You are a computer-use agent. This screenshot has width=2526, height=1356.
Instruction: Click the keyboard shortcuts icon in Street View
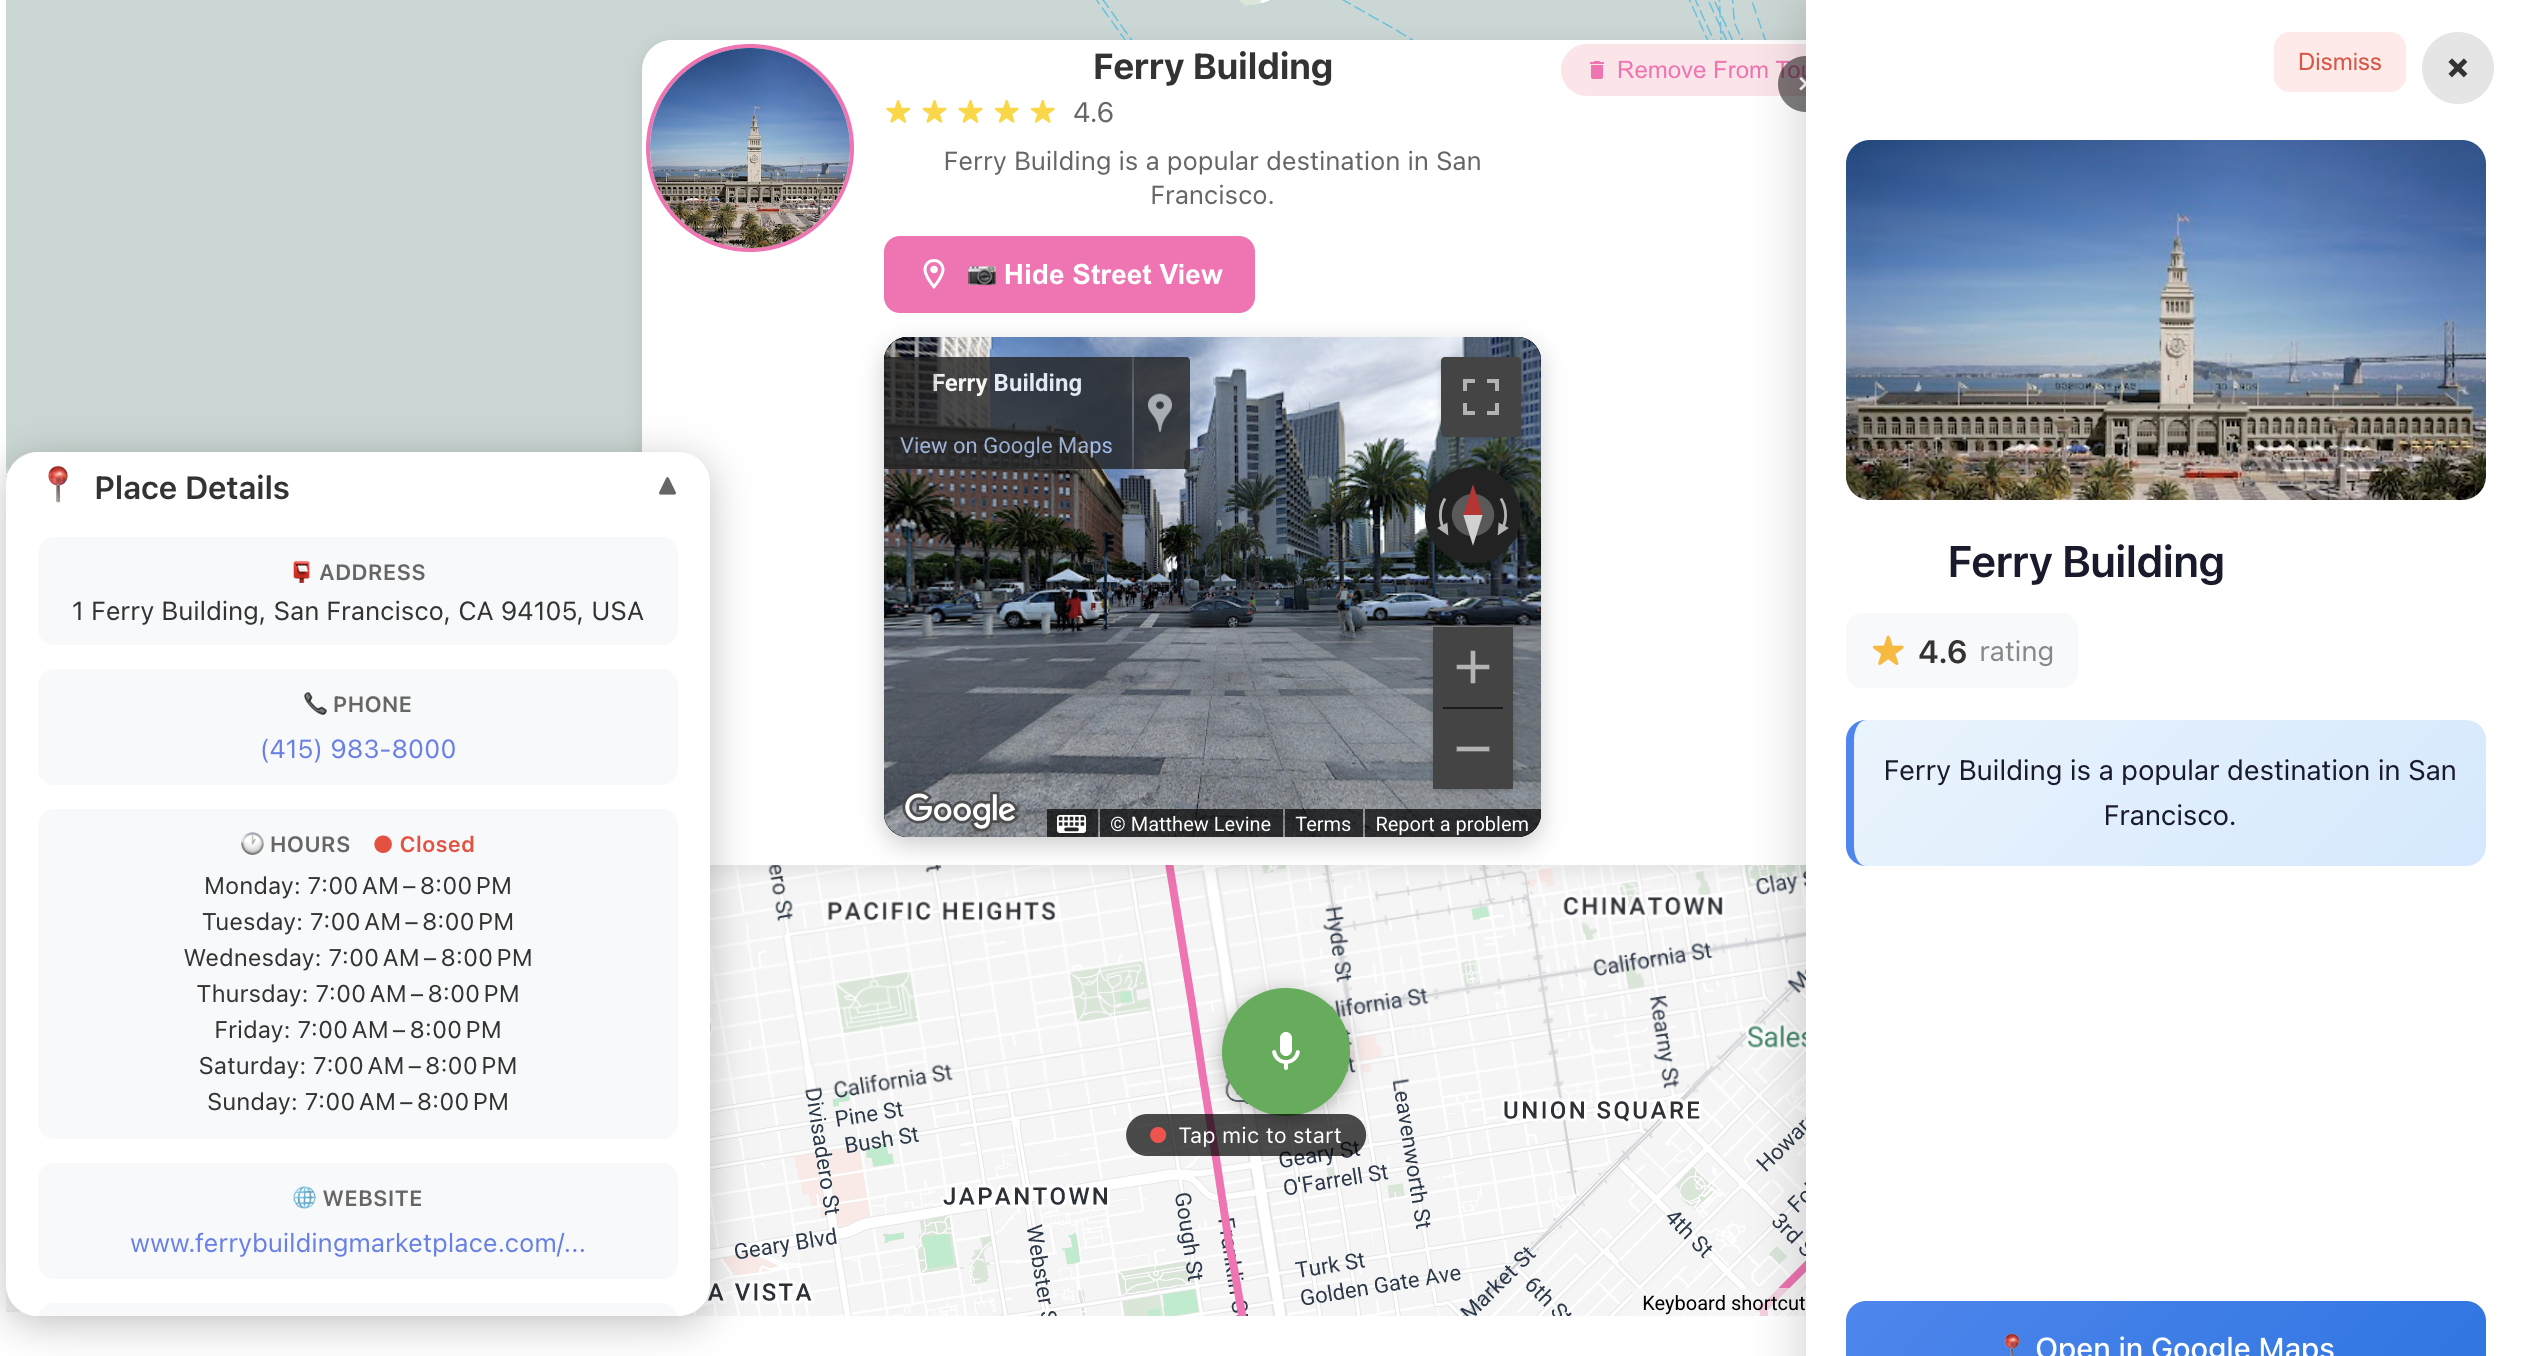1071,824
